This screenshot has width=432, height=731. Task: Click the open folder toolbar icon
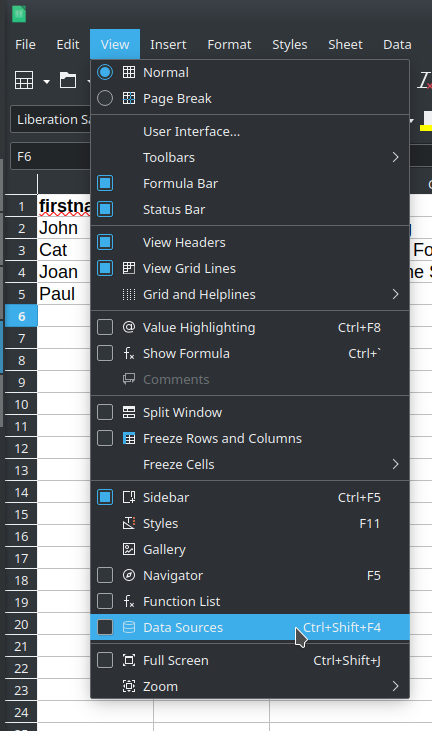[68, 81]
